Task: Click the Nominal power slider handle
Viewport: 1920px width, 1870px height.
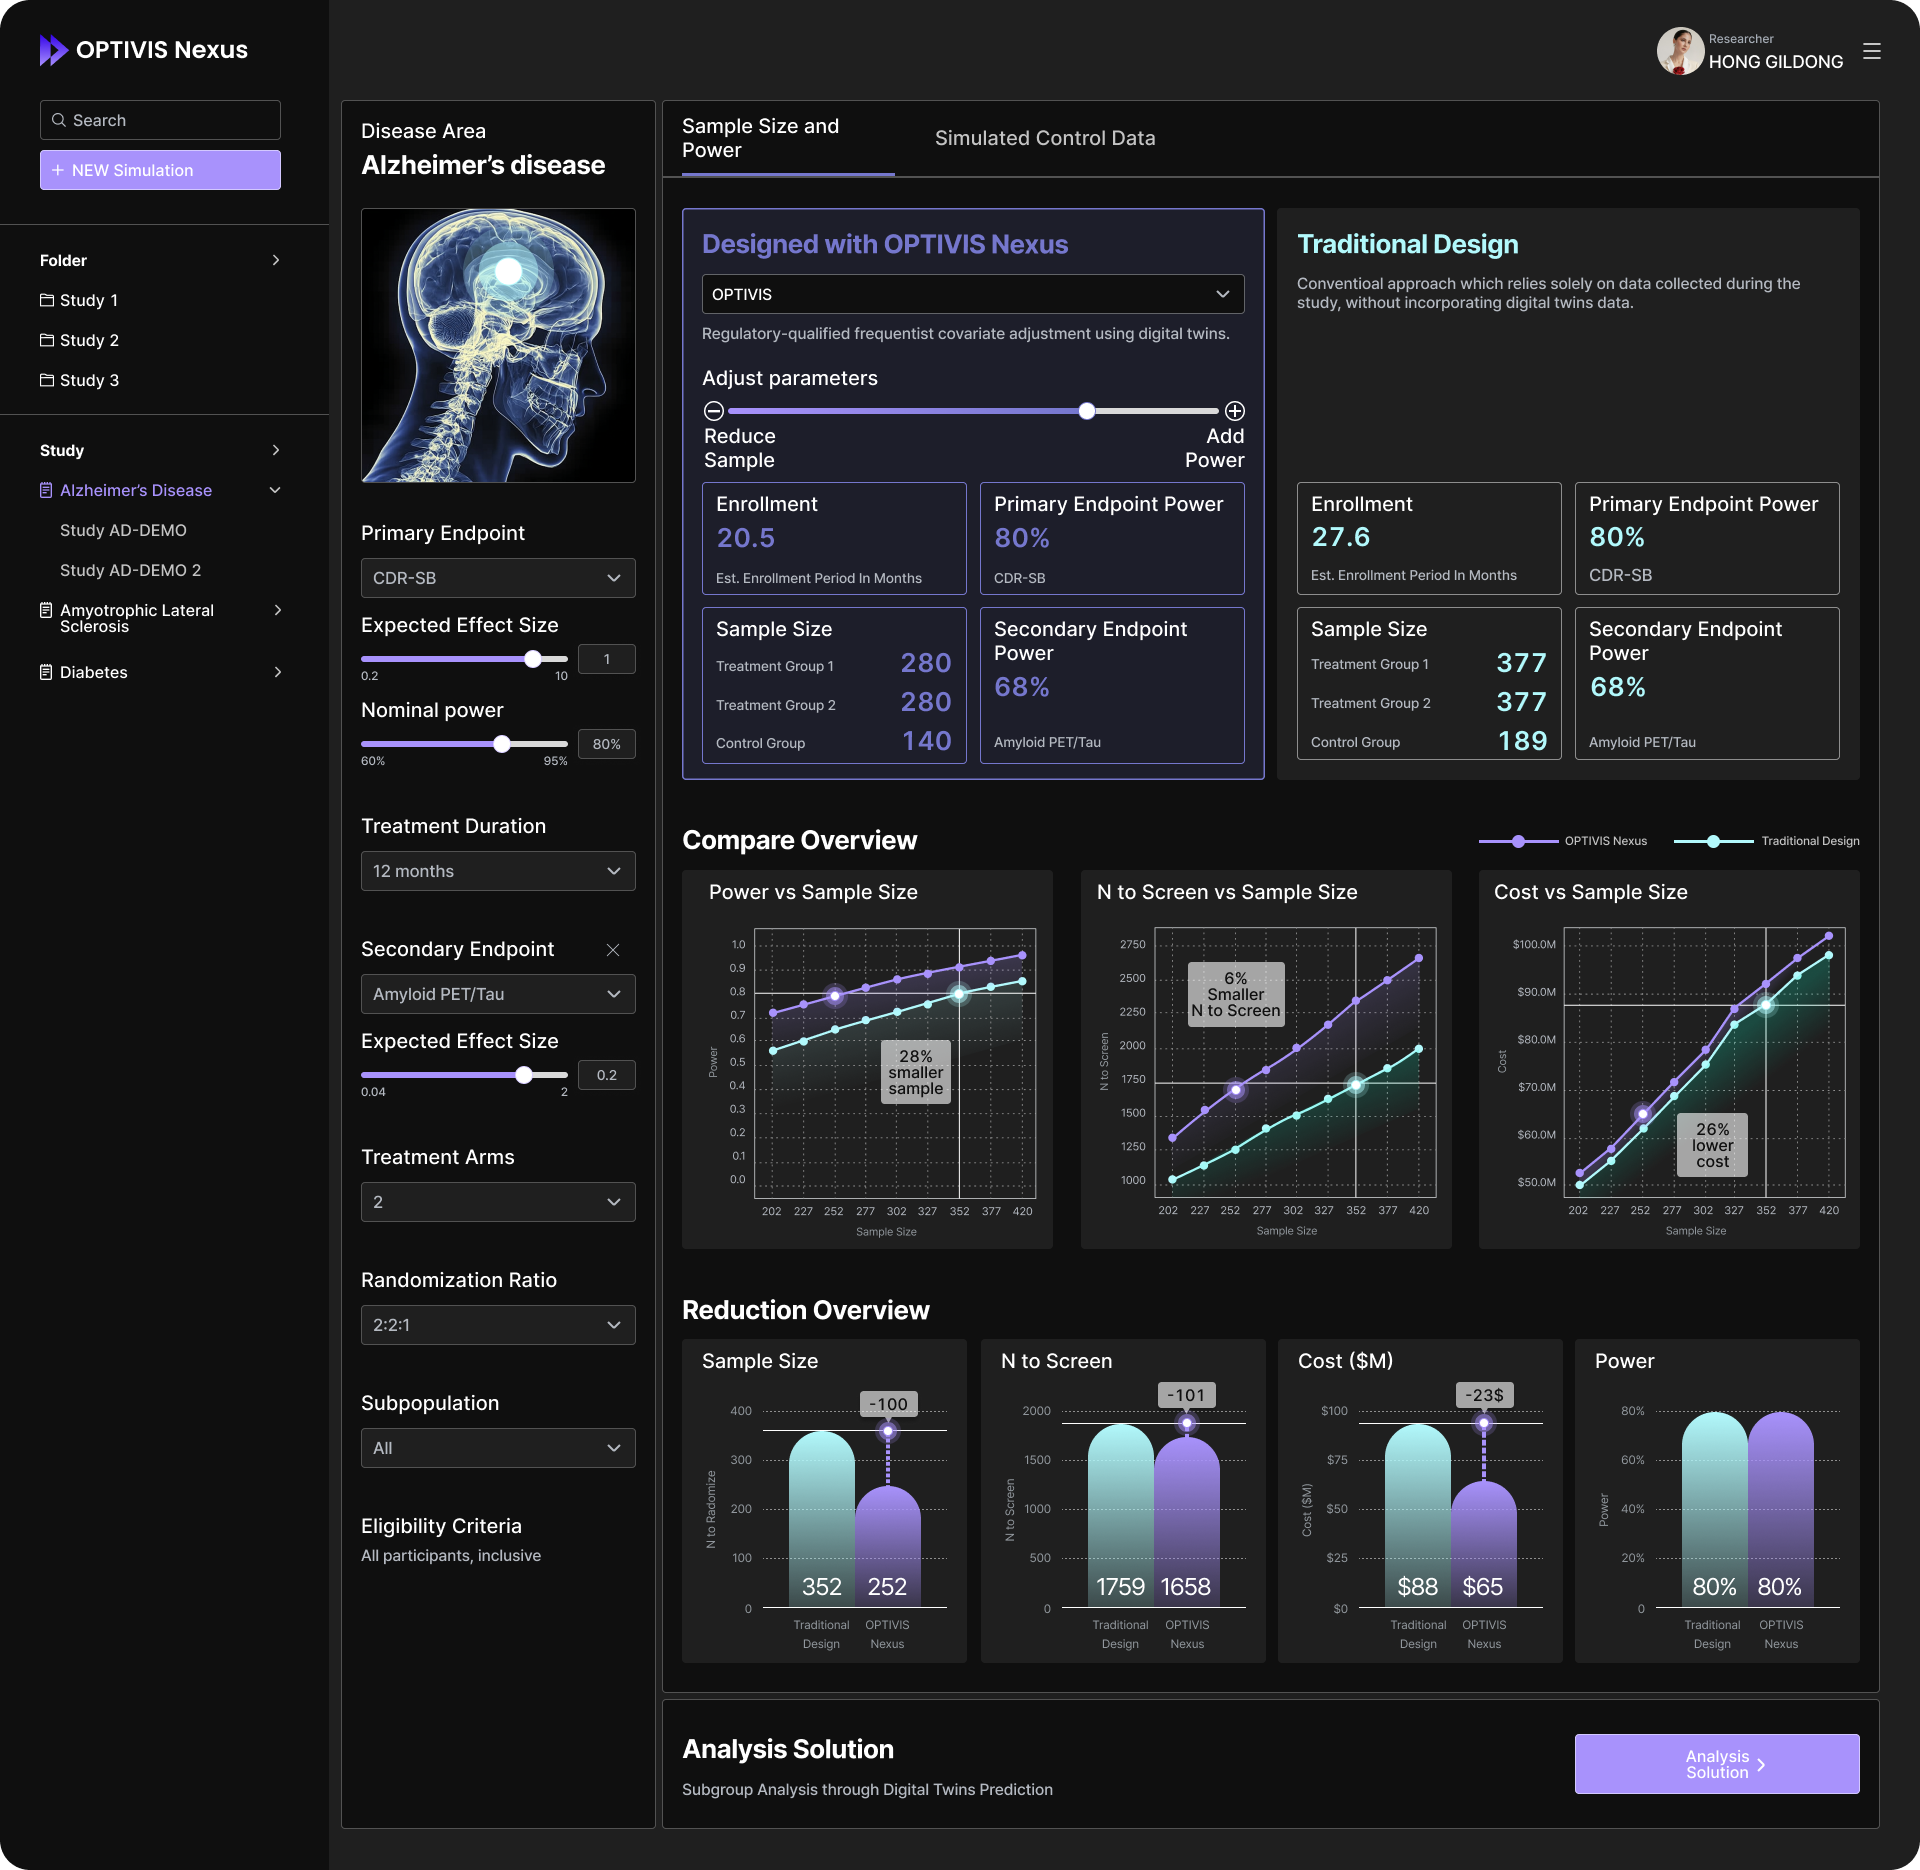Action: point(502,744)
